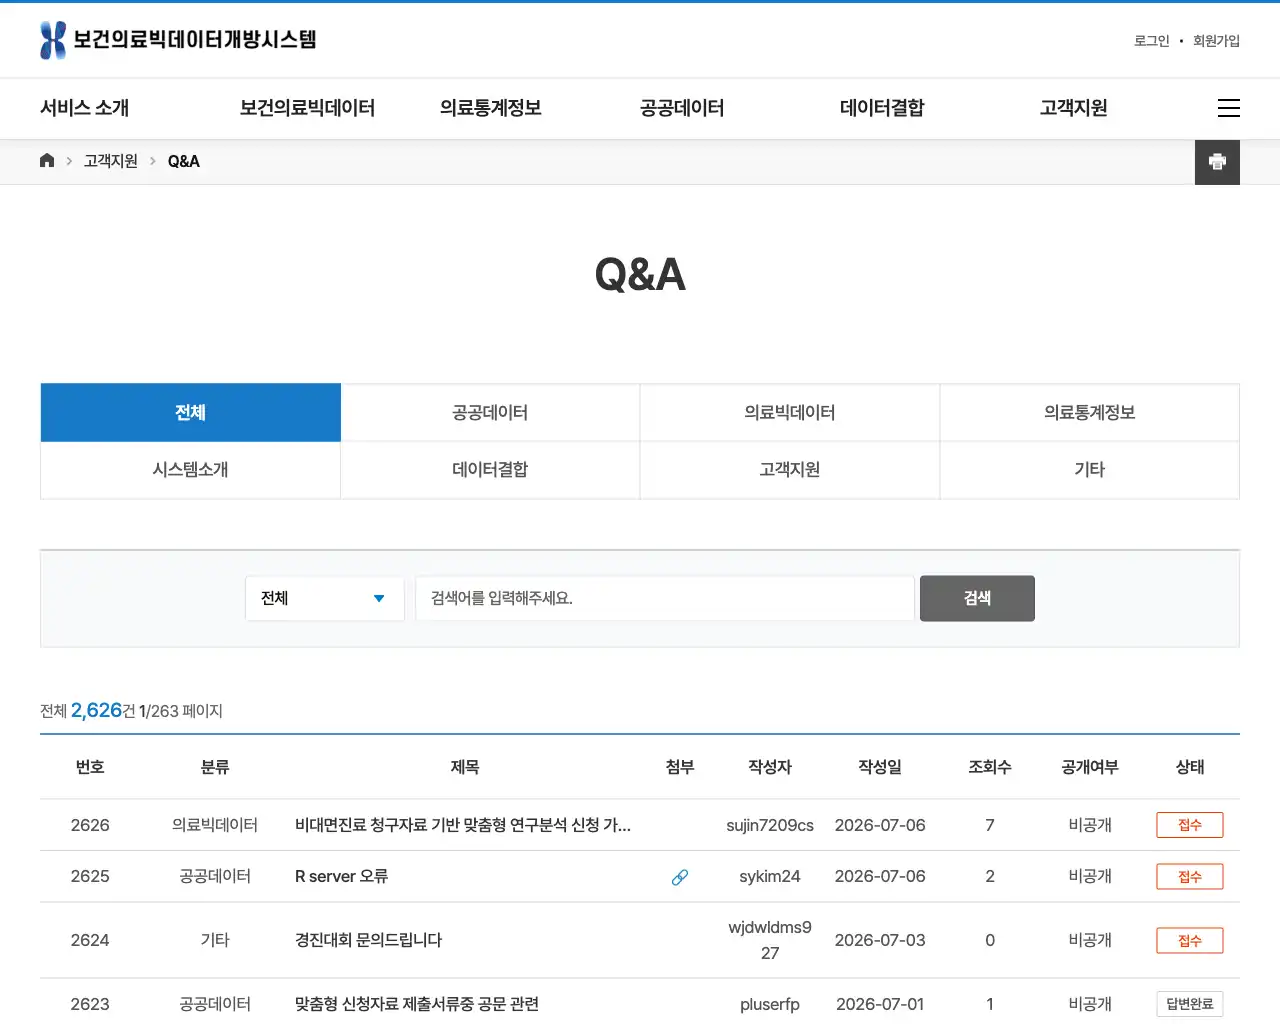Click author sujin7209cs
The width and height of the screenshot is (1280, 1024).
770,825
